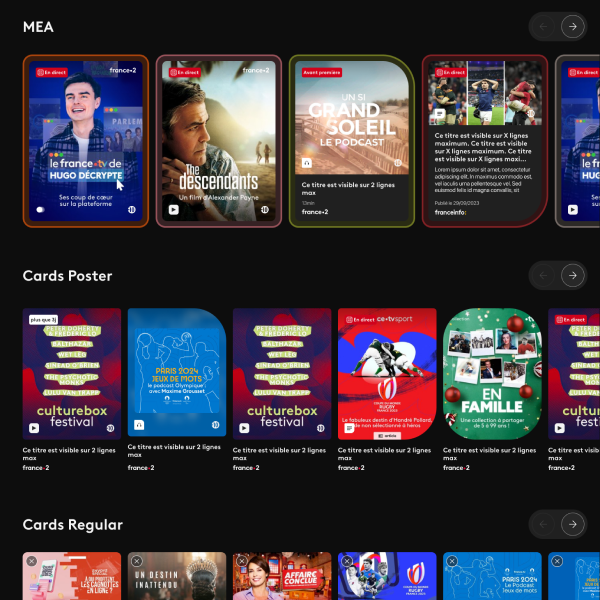Click 'En direct' badge on The Descendants card
The width and height of the screenshot is (600, 600).
coord(185,72)
